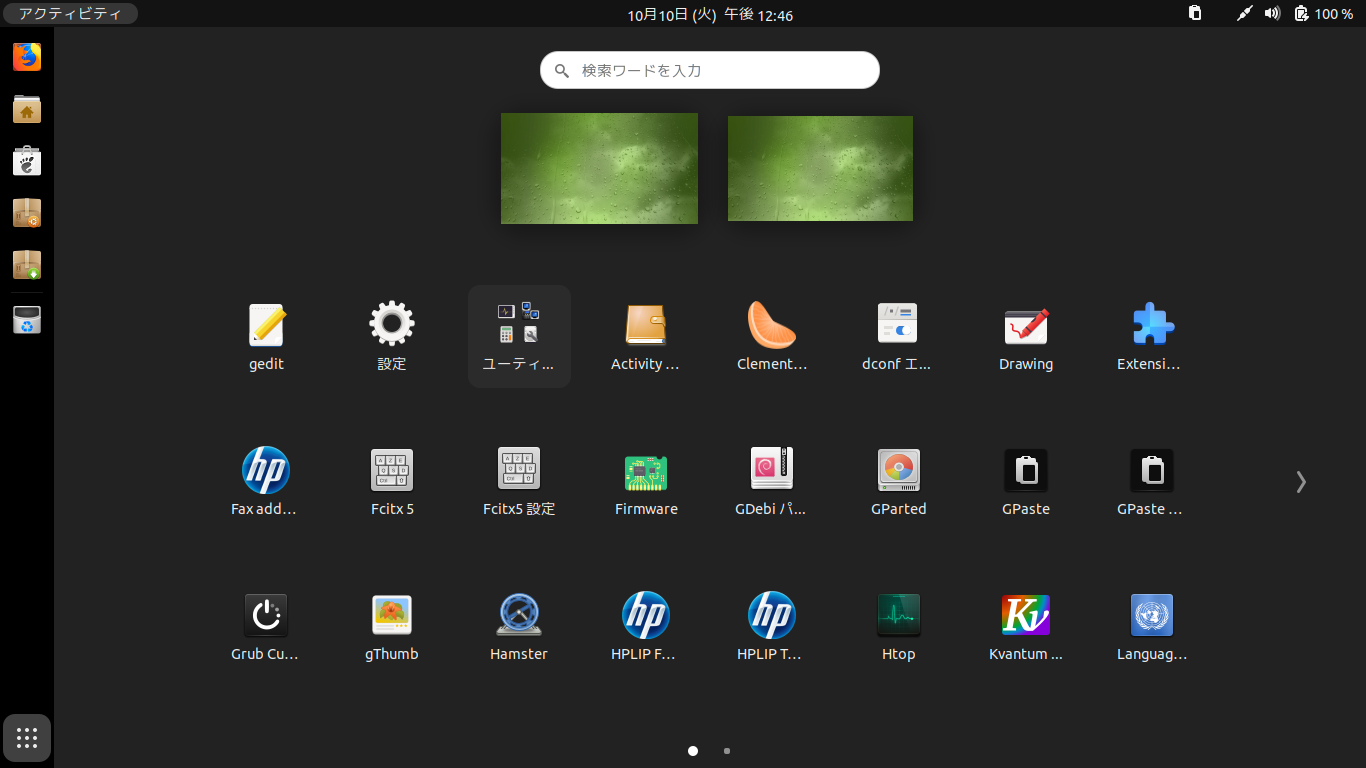Viewport: 1366px width, 768px height.
Task: Select the second workspace thumbnail
Action: [820, 168]
